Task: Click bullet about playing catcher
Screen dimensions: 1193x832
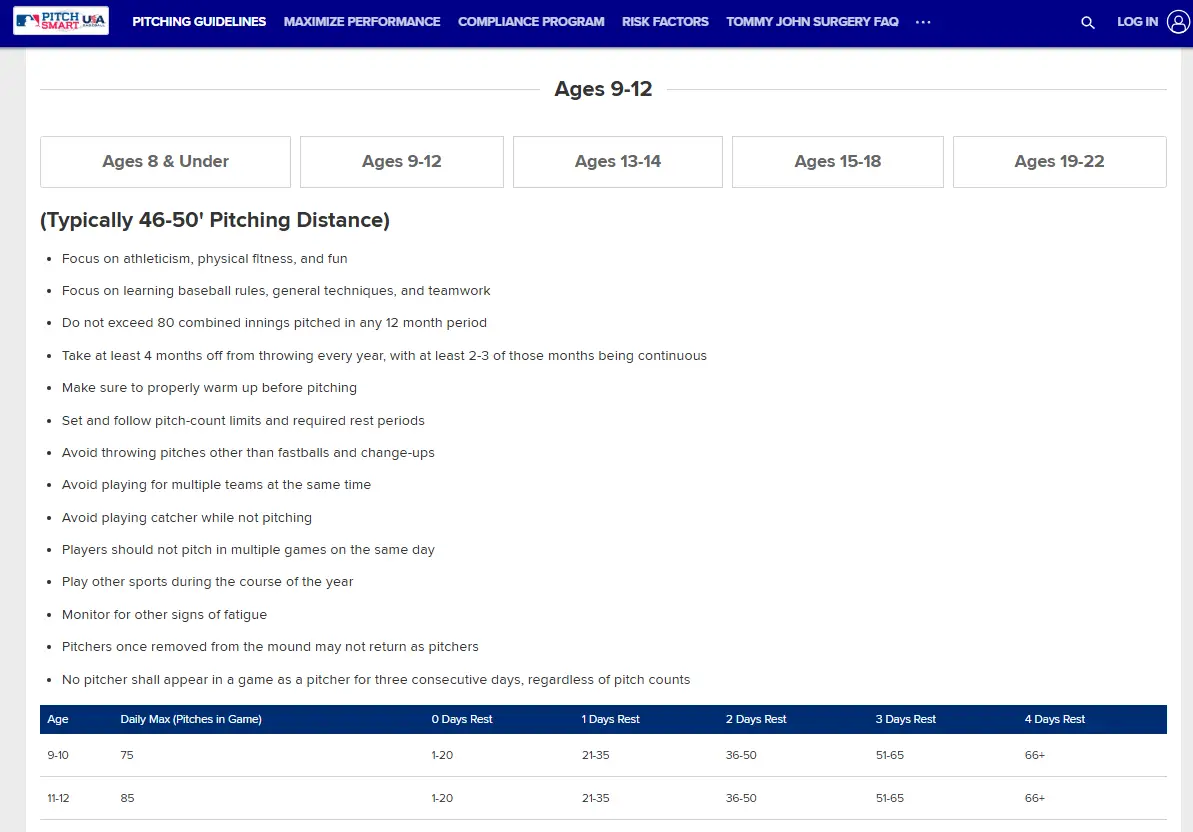Action: tap(186, 518)
